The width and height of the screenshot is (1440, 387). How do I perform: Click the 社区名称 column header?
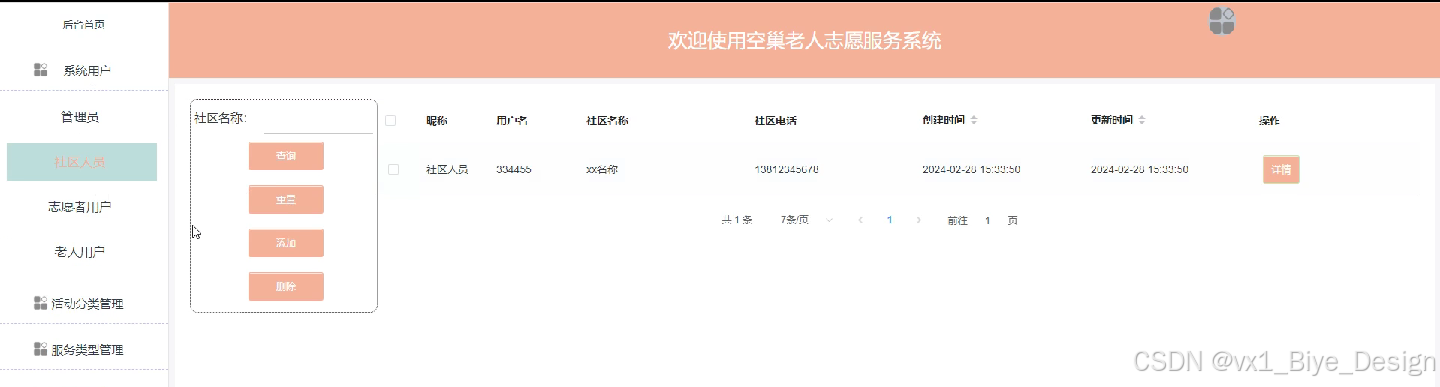[x=607, y=120]
